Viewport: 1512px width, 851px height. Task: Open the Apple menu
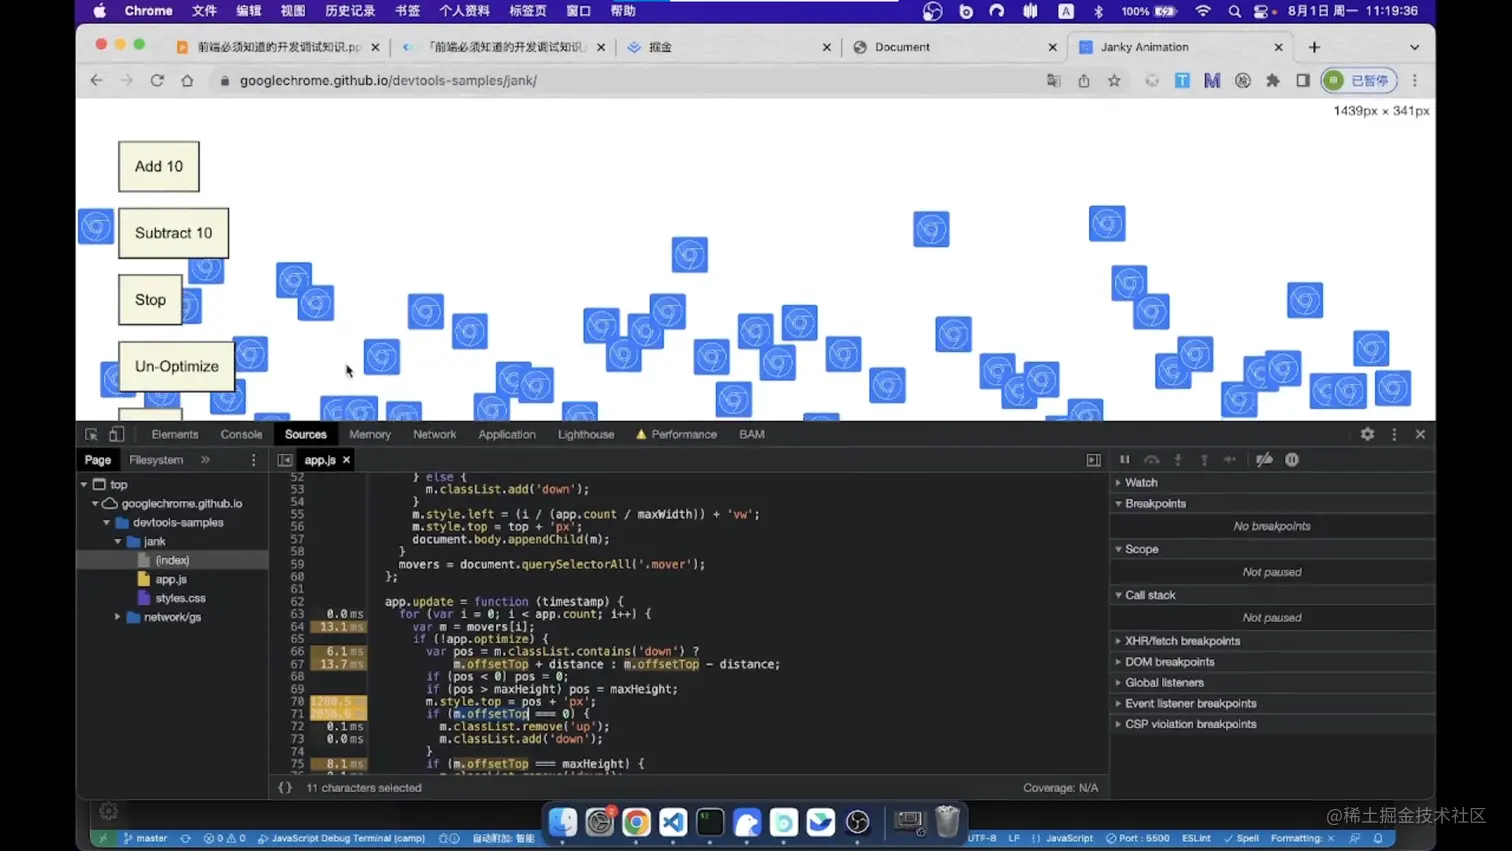(99, 11)
